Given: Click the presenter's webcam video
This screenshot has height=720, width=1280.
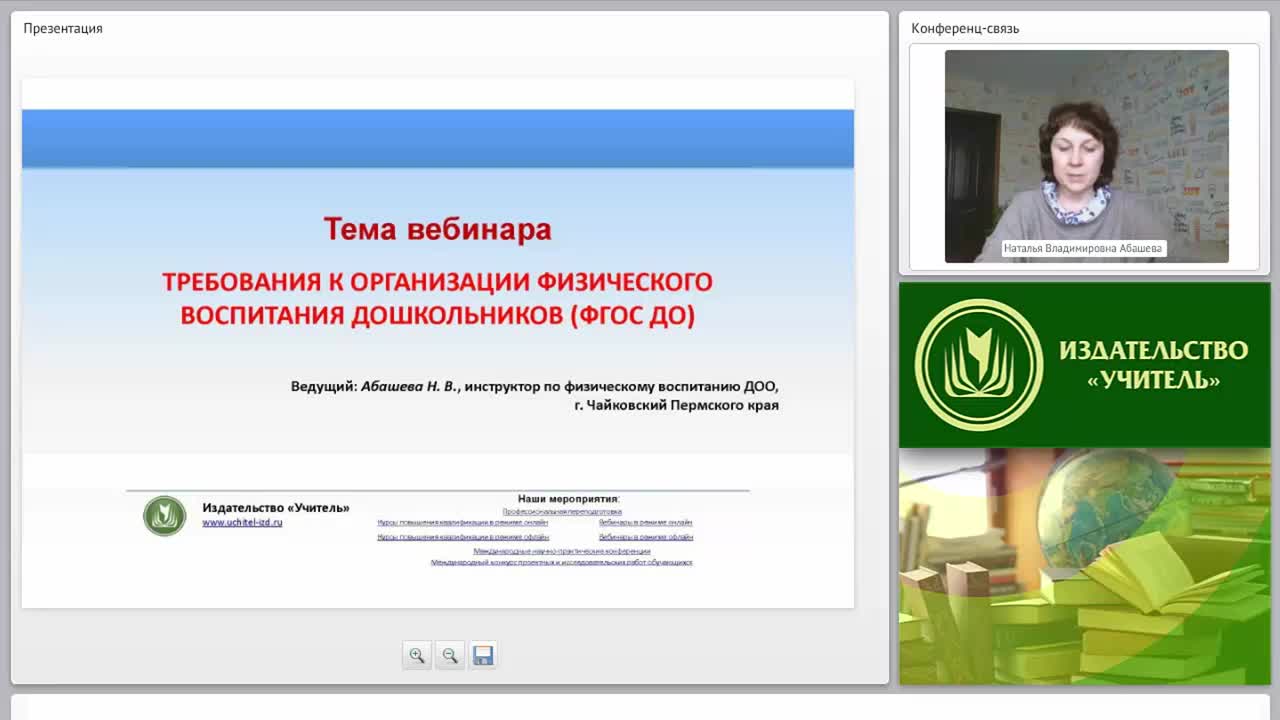Looking at the screenshot, I should tap(1087, 156).
